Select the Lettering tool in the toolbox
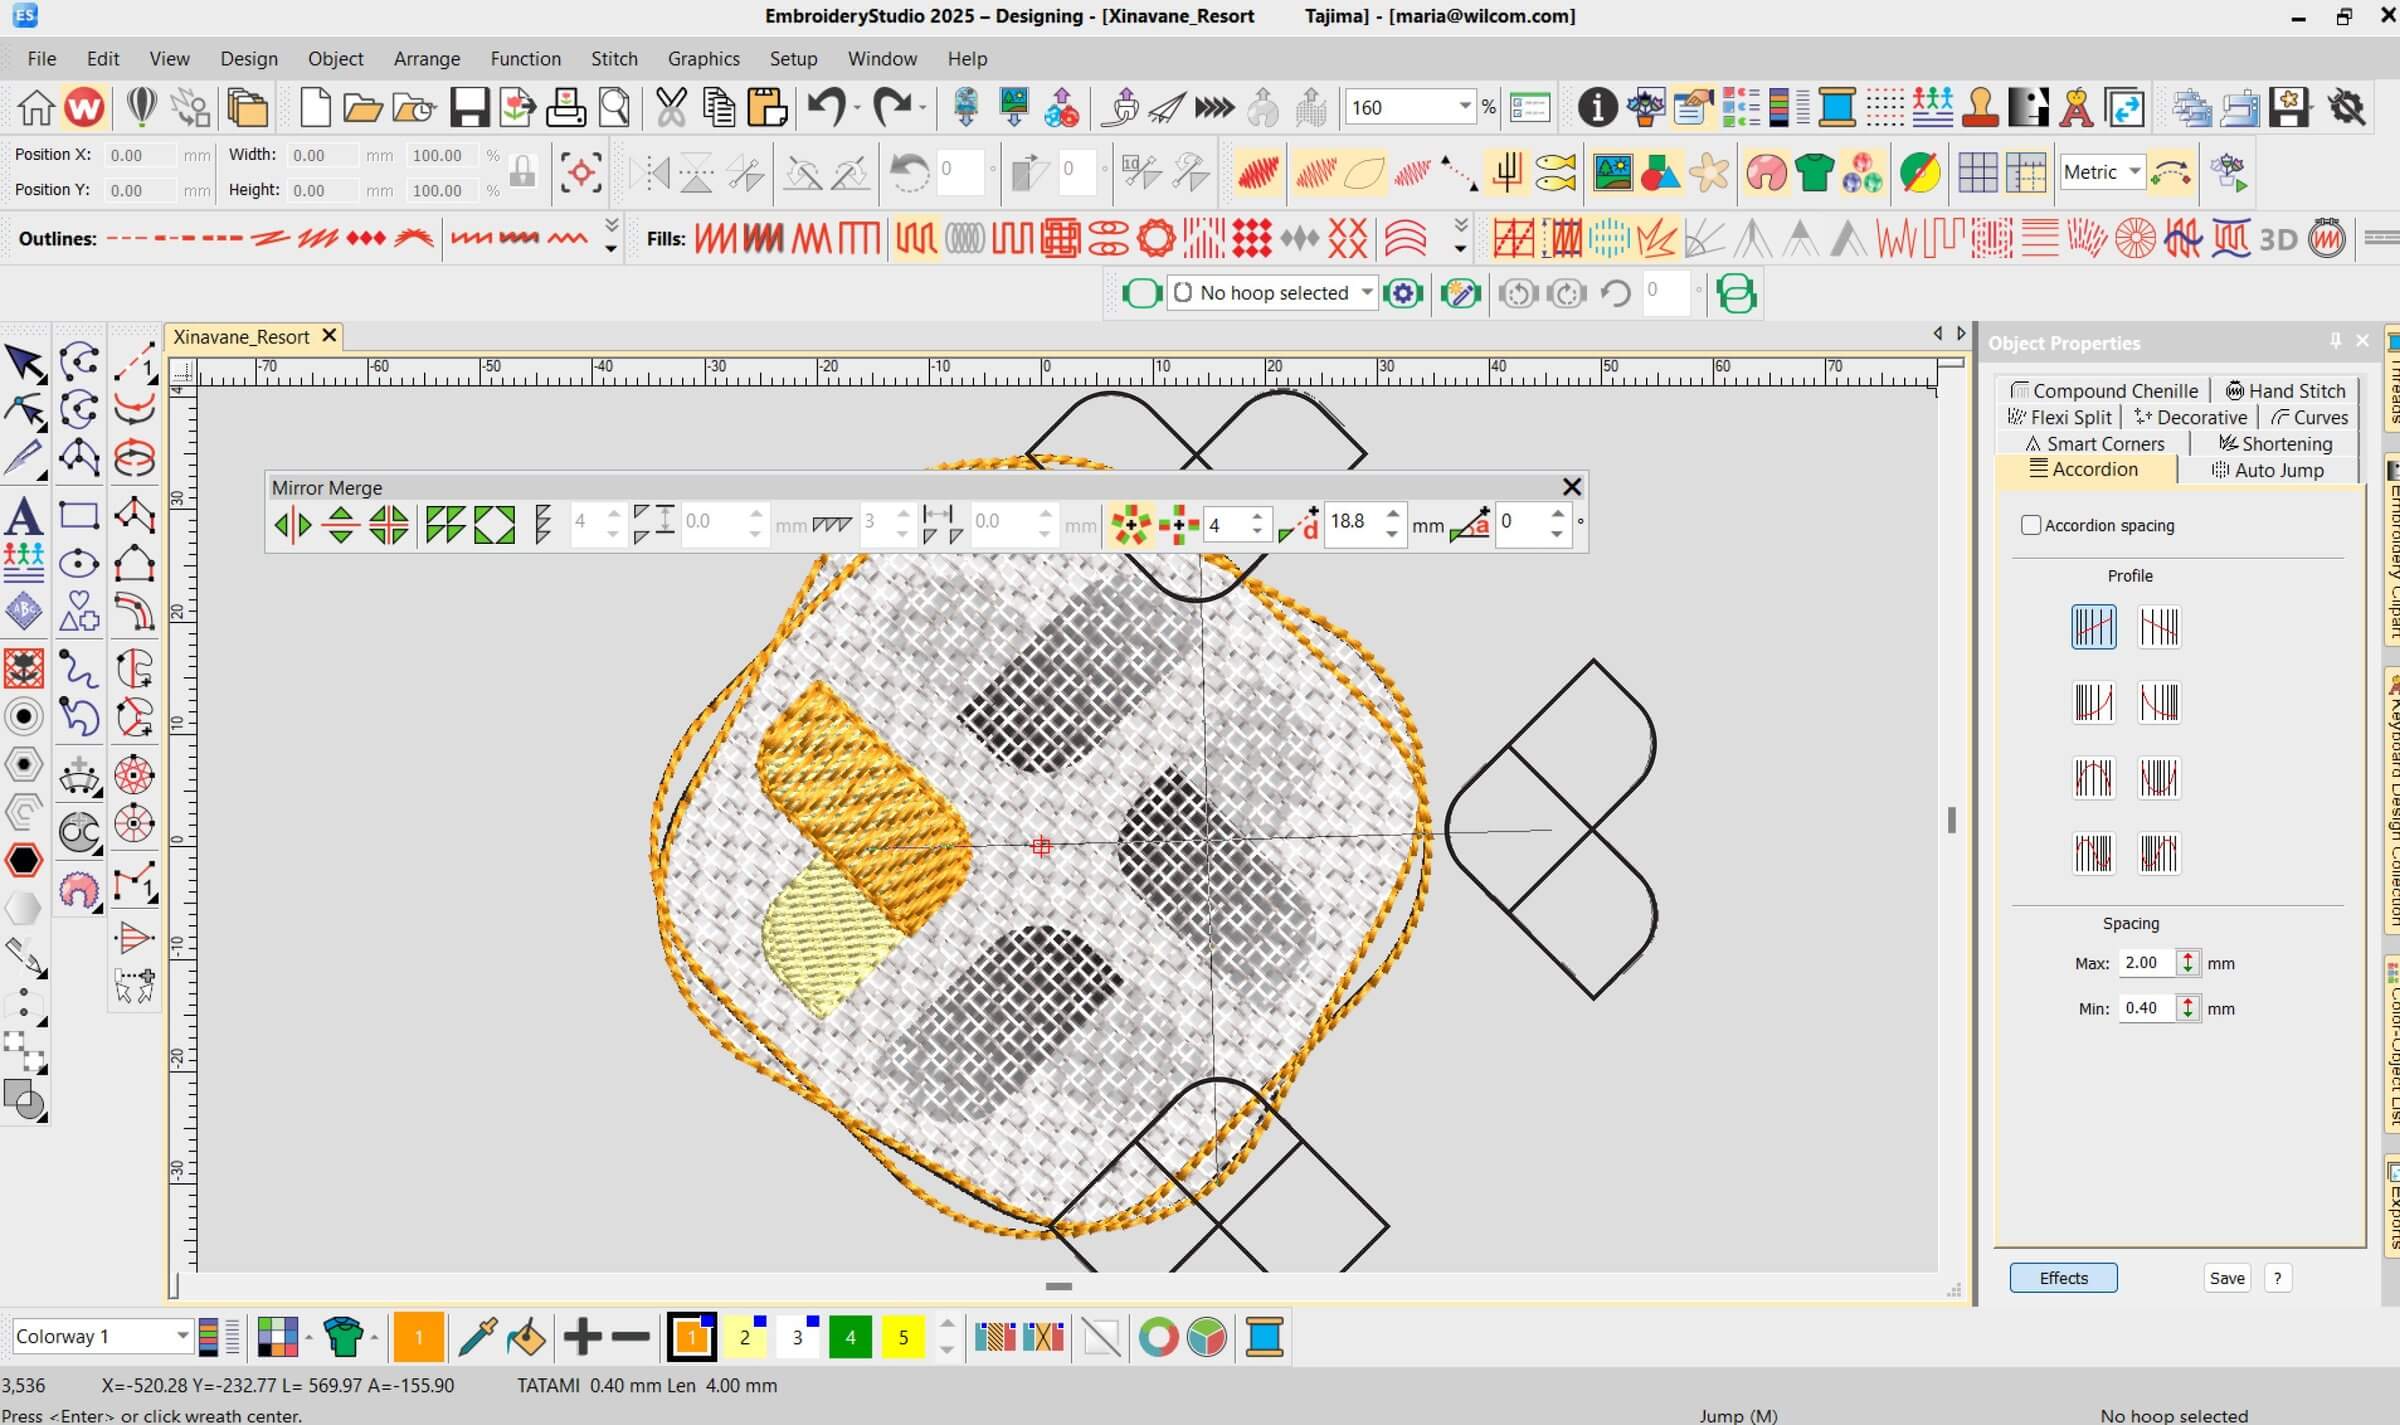This screenshot has height=1425, width=2400. tap(24, 515)
